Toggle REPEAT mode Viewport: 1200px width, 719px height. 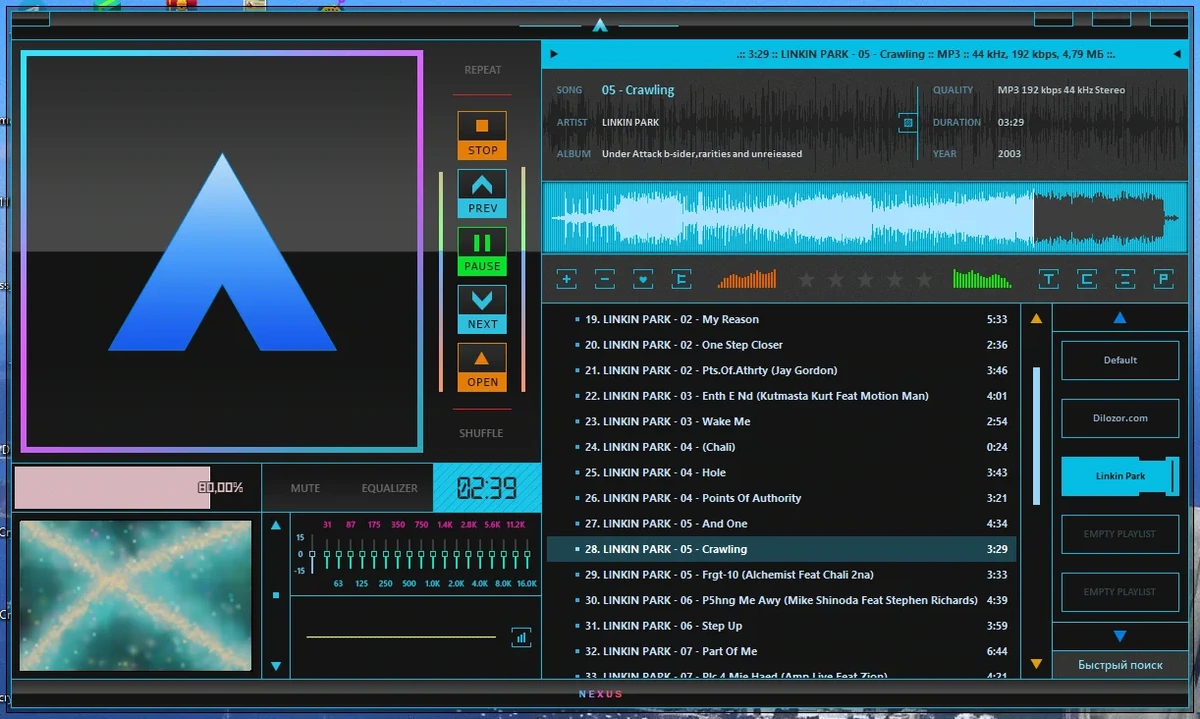(483, 70)
